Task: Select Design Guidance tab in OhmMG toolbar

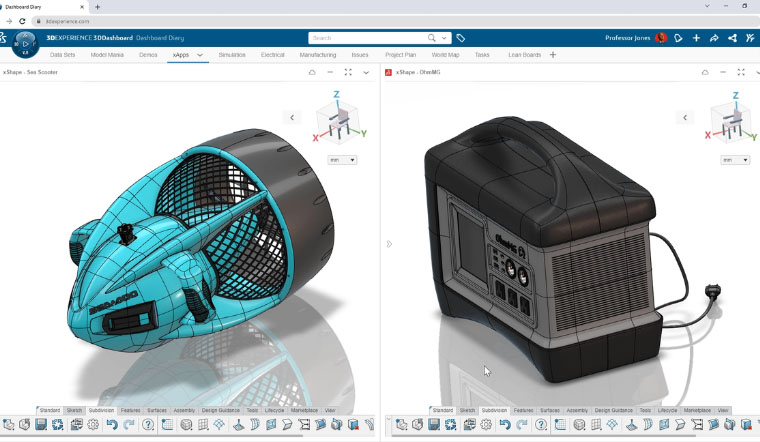Action: point(614,410)
